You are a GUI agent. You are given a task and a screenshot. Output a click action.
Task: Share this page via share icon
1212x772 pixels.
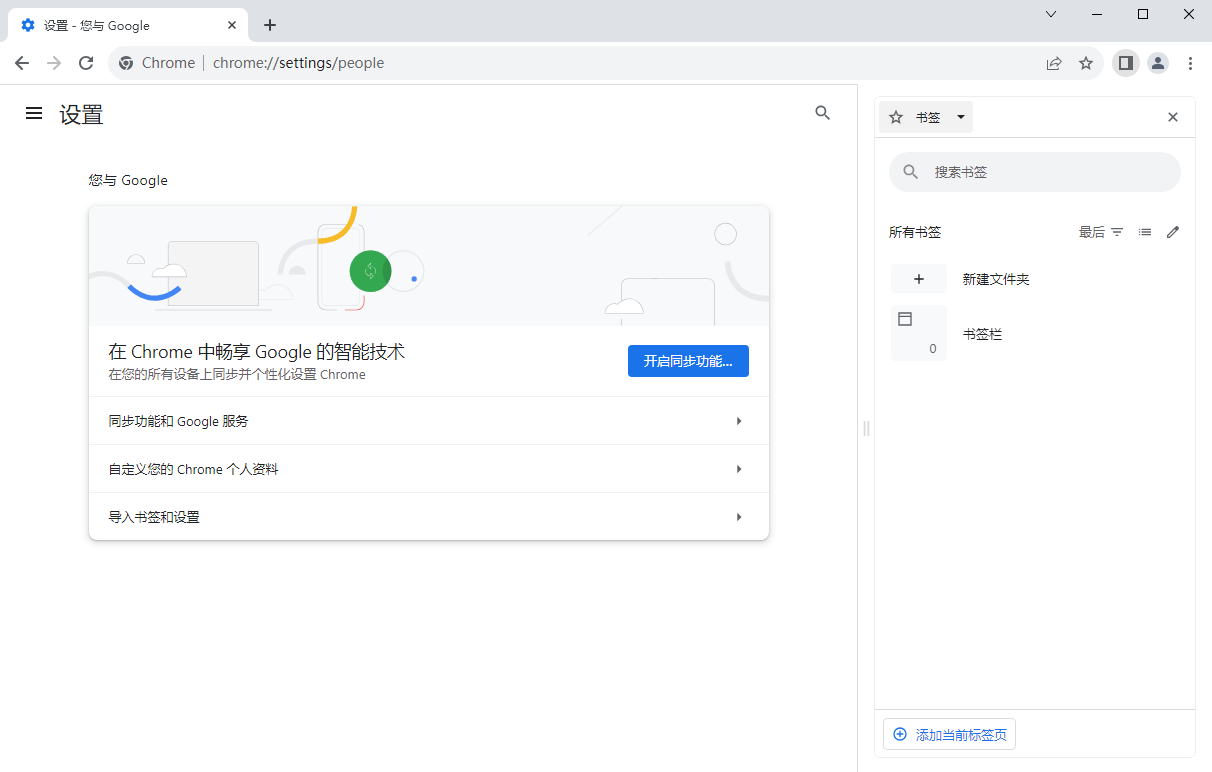pyautogui.click(x=1054, y=63)
